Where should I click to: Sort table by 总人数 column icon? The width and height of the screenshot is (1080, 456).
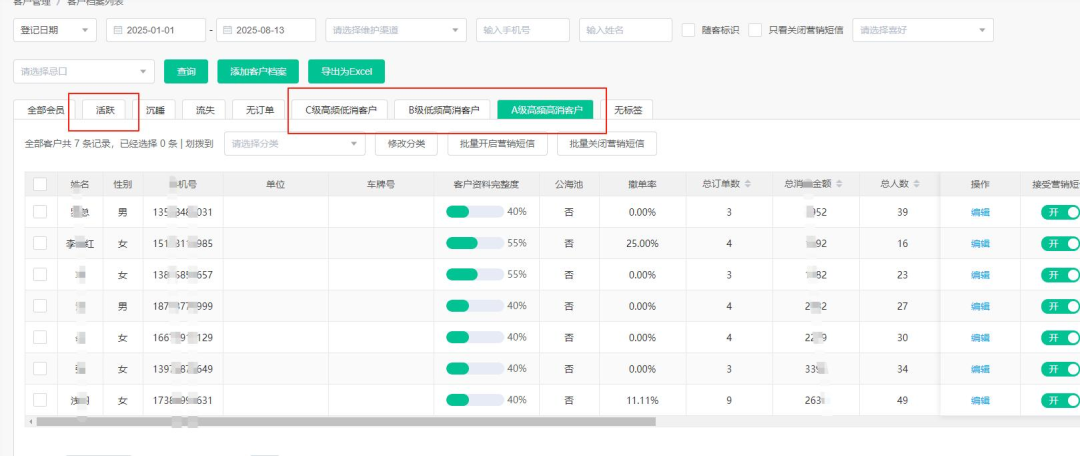pyautogui.click(x=915, y=184)
